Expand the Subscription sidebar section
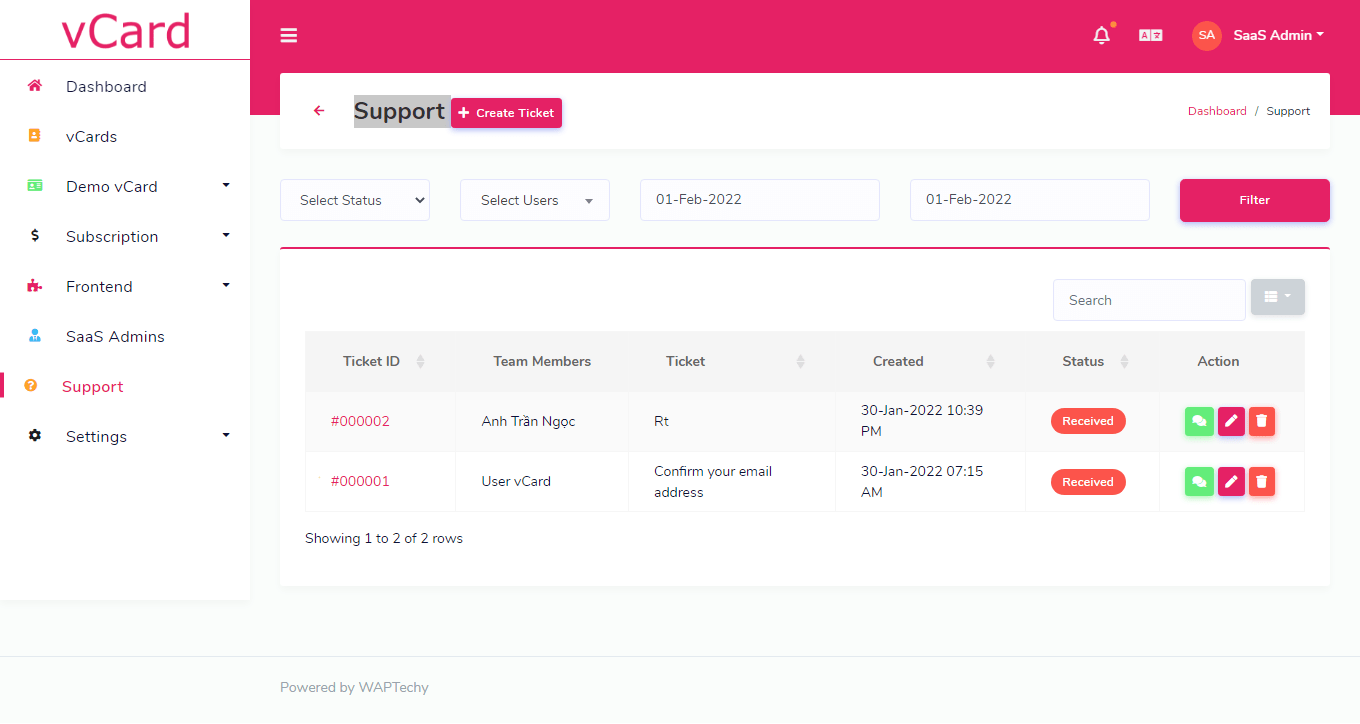 pos(111,236)
